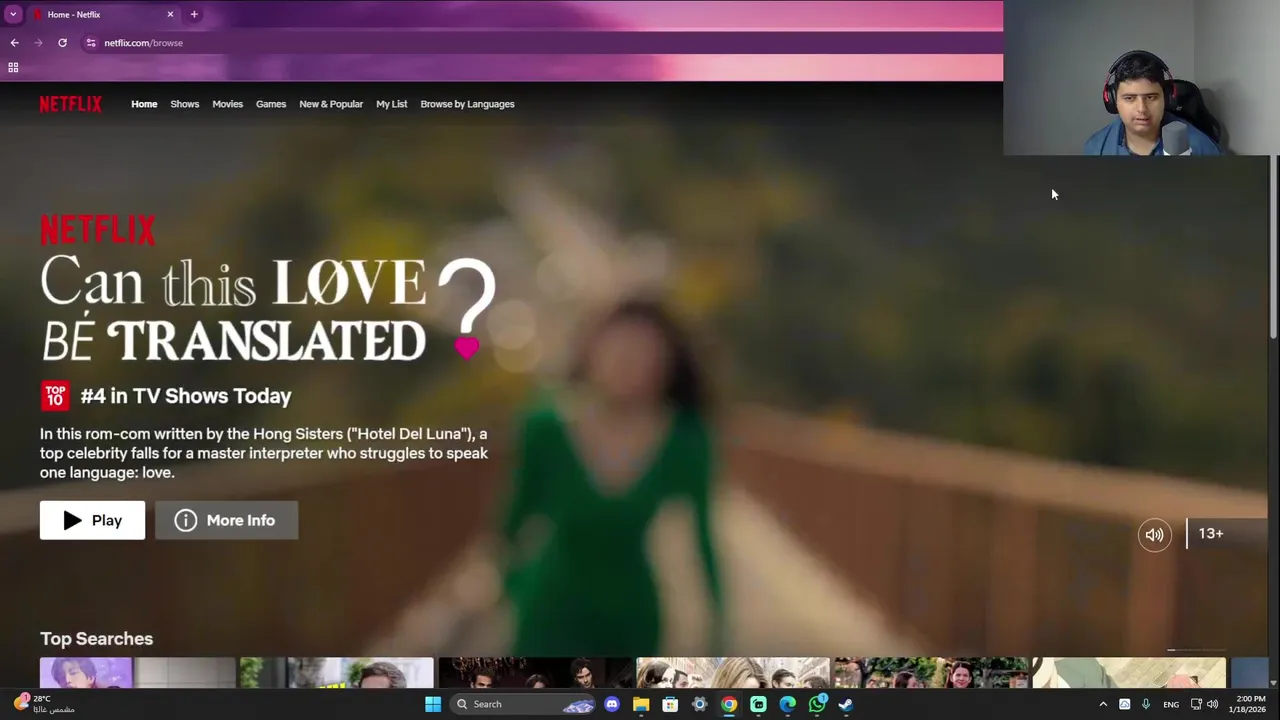Viewport: 1280px width, 720px height.
Task: Close the Home - Netflix tab
Action: [x=170, y=14]
